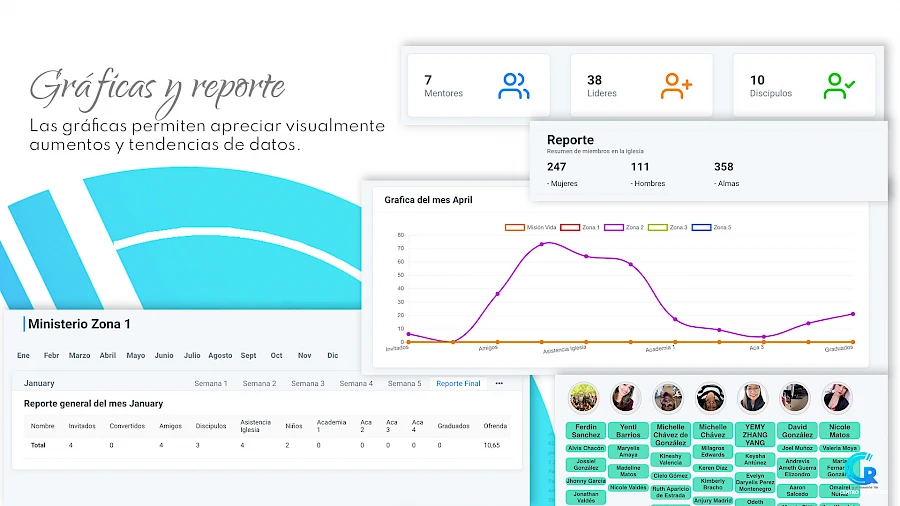Select the Kineshy Valencia member chip
Screen dimensions: 900x506
(x=670, y=460)
